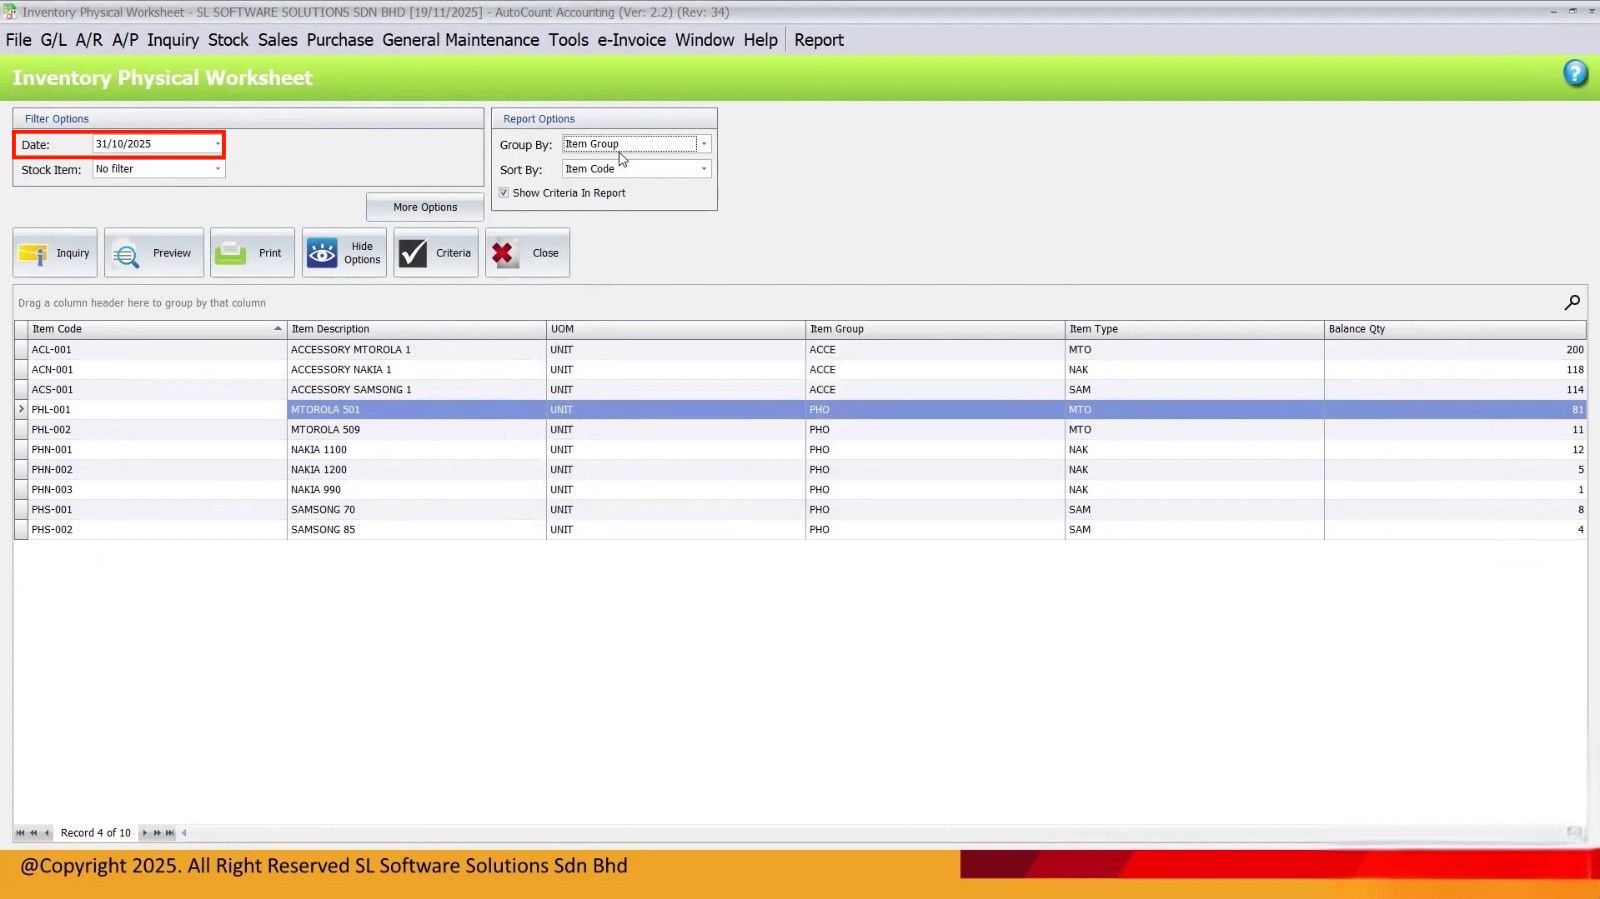Open the grid search magnifier icon
1600x899 pixels.
(x=1572, y=302)
